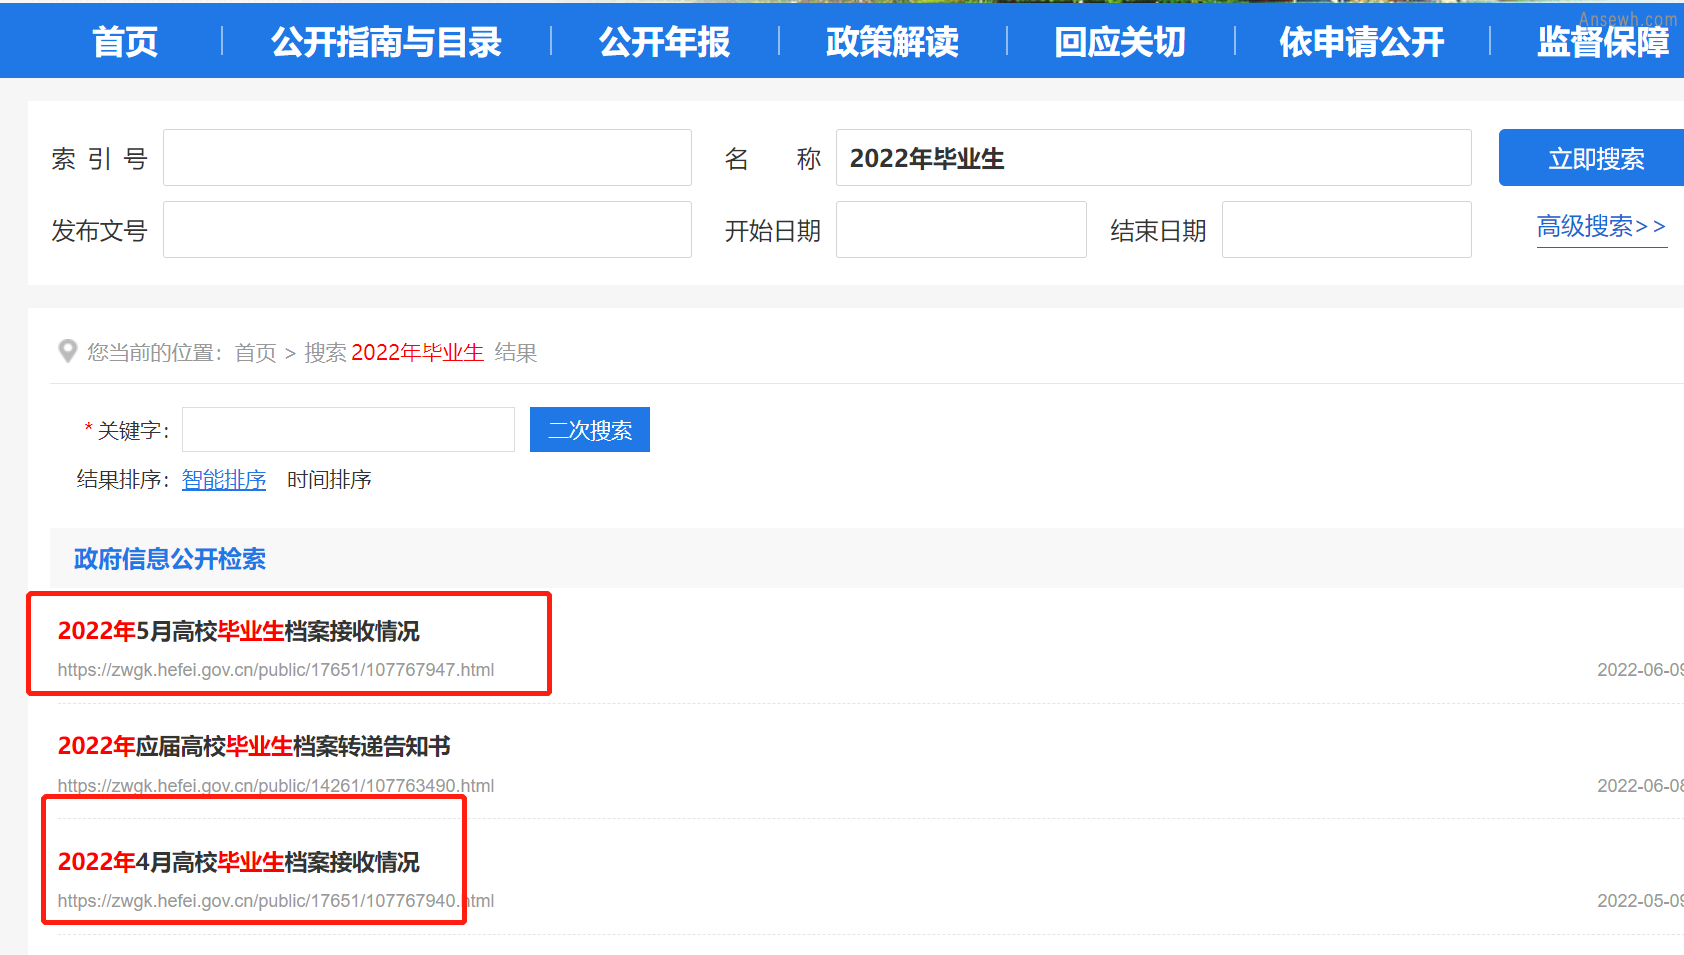Screen dimensions: 1684x955
Task: Select the 回应关切 navigation item
Action: point(1120,42)
